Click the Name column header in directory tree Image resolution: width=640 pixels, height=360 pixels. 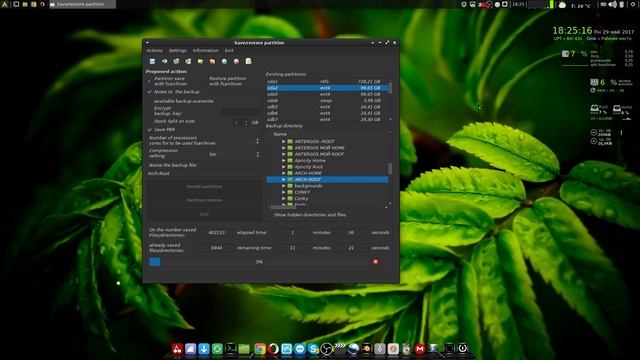point(280,134)
